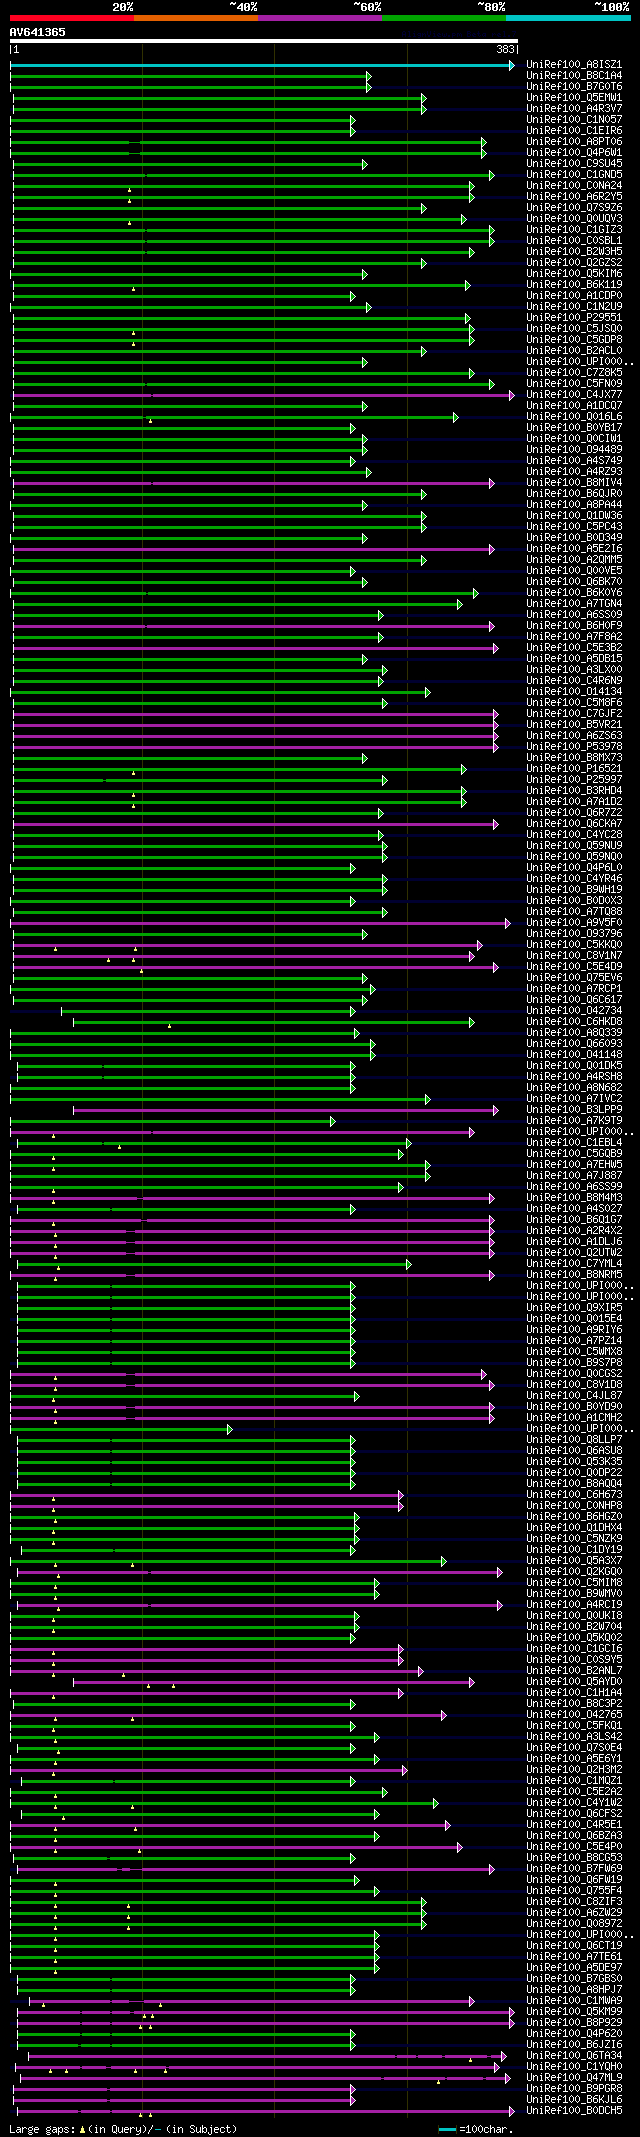Click the purple ~60% identity legend segment
Image resolution: width=640 pixels, height=2137 pixels.
(319, 17)
